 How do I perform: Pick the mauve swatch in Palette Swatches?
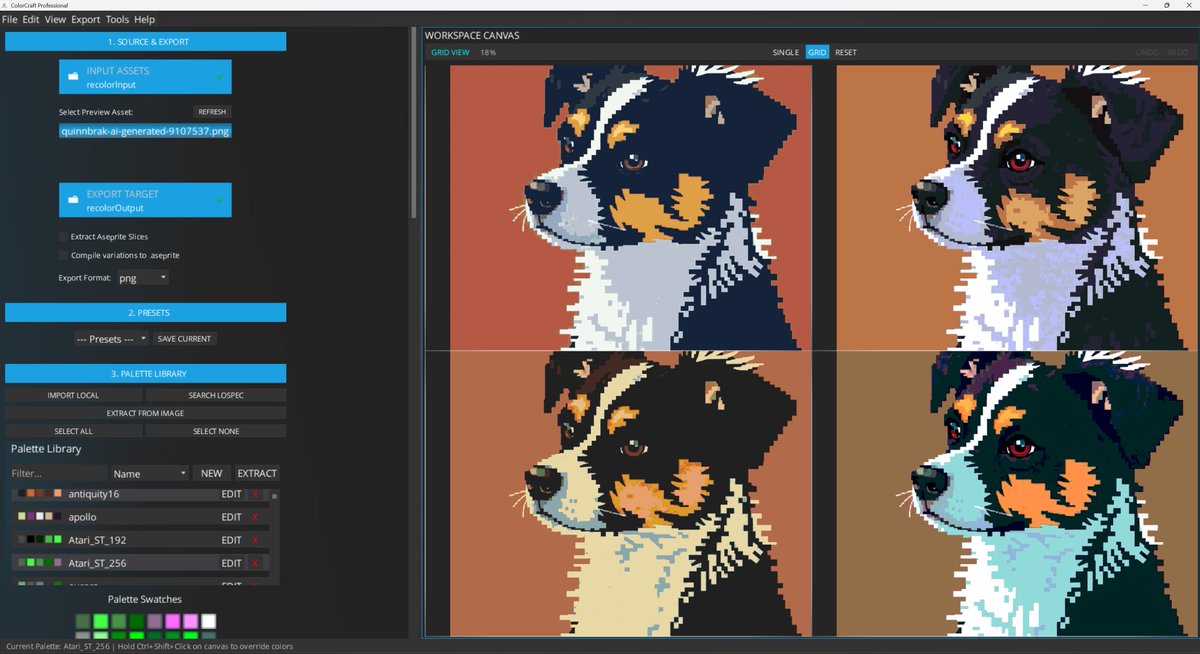tap(154, 621)
